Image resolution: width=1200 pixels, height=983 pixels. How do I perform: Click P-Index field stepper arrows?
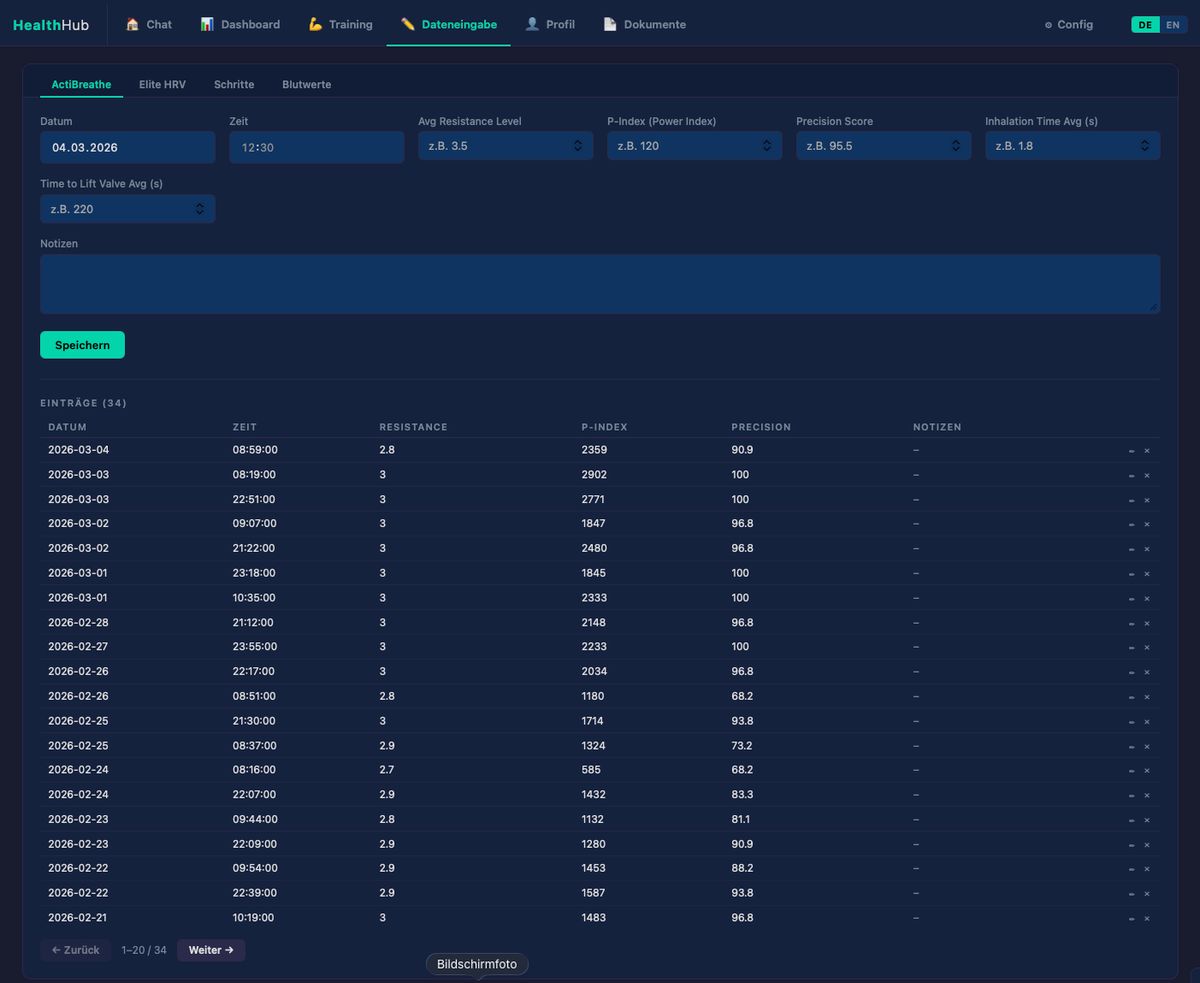767,146
